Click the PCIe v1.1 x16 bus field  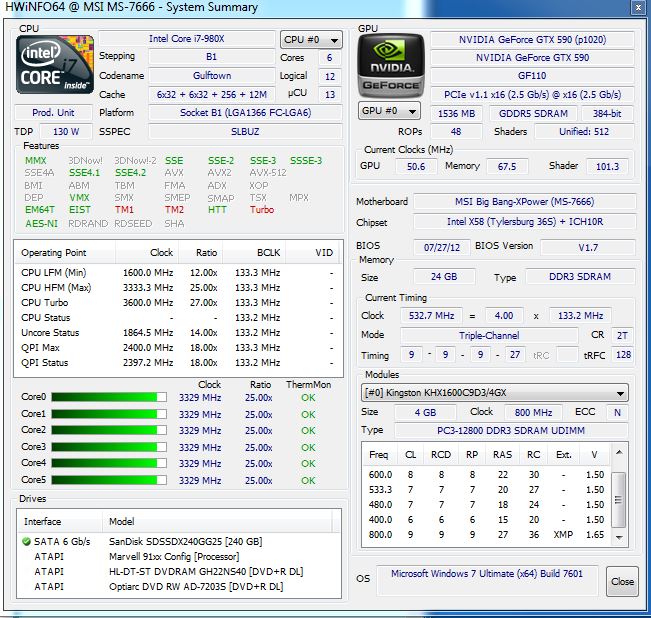(532, 95)
